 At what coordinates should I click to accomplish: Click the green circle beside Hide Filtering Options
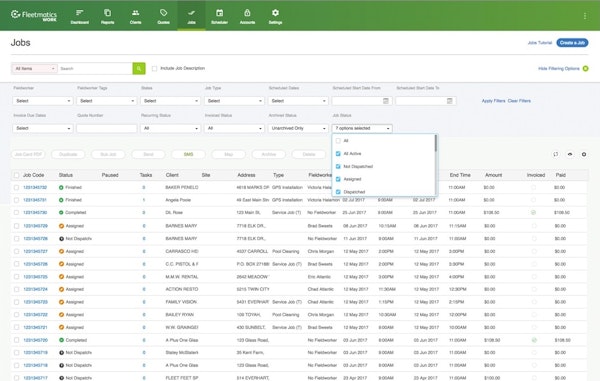585,68
